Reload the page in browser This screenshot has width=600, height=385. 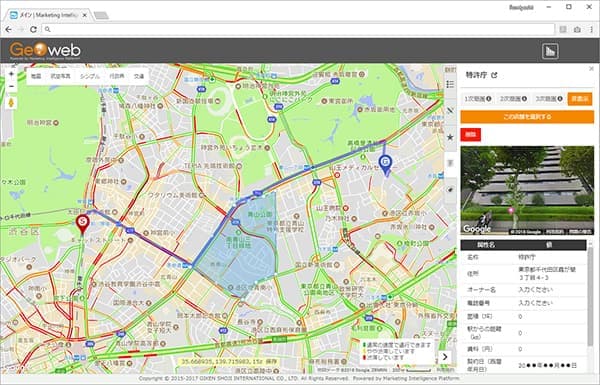click(33, 29)
